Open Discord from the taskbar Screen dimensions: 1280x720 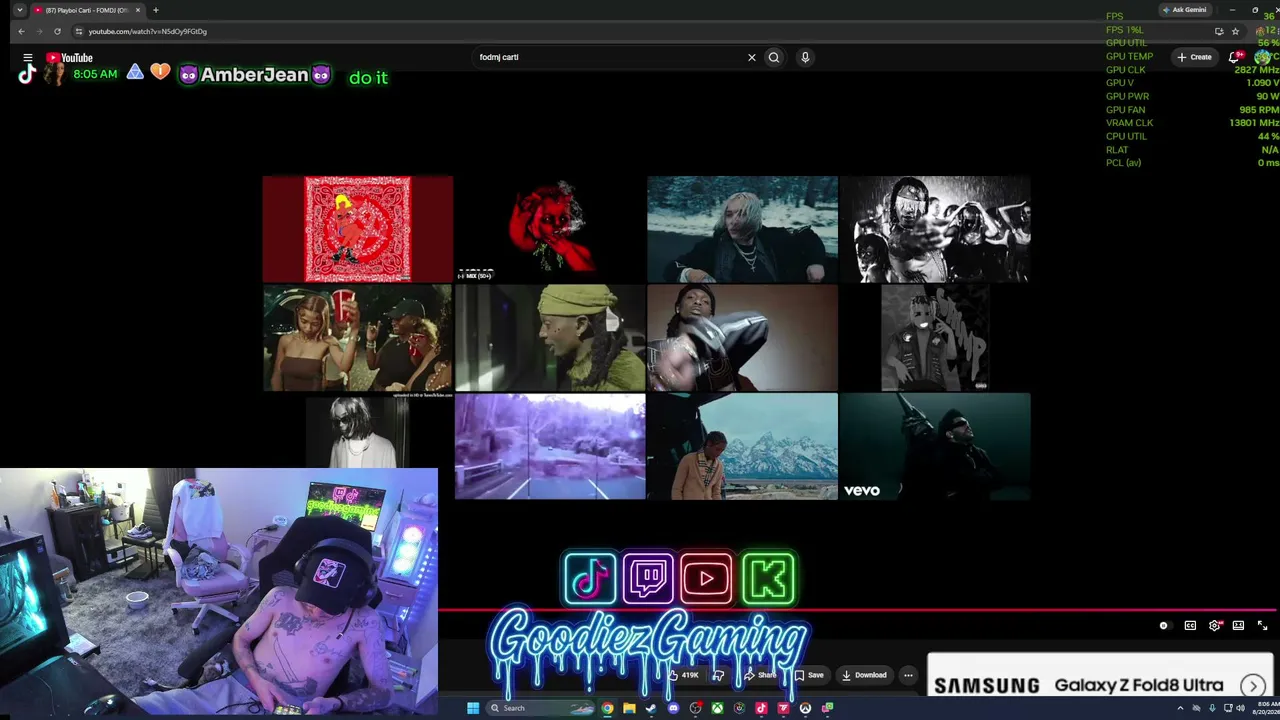tap(673, 708)
